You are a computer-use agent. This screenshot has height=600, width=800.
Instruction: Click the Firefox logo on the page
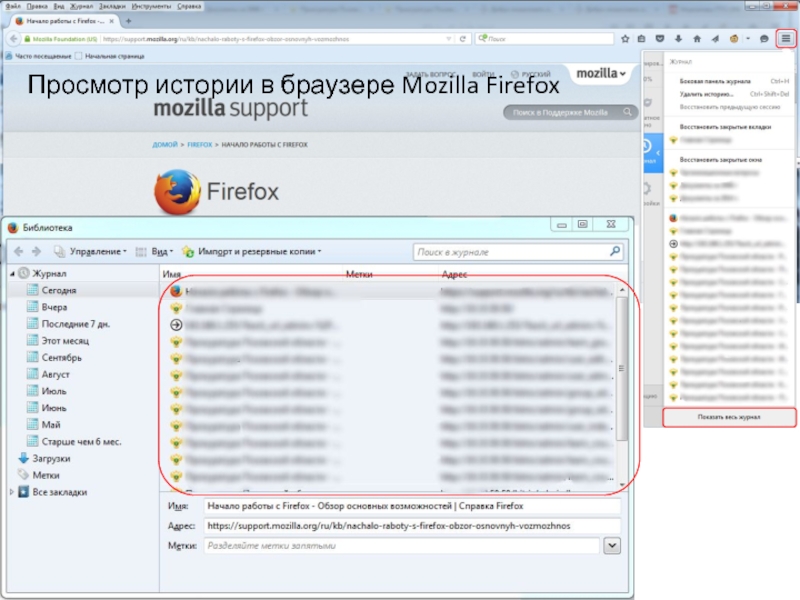[177, 192]
